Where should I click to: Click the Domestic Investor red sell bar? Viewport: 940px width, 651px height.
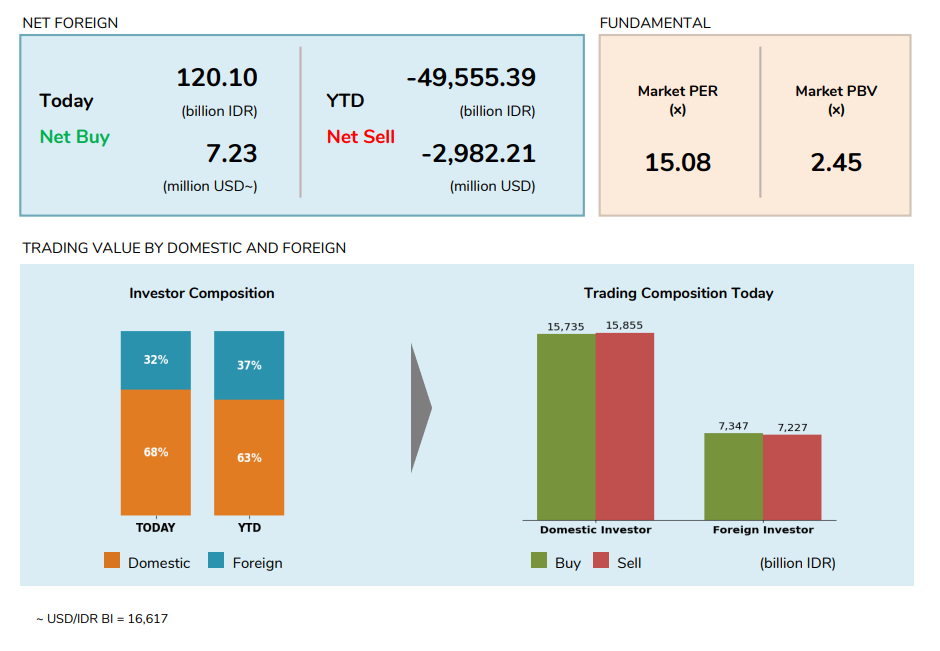624,426
